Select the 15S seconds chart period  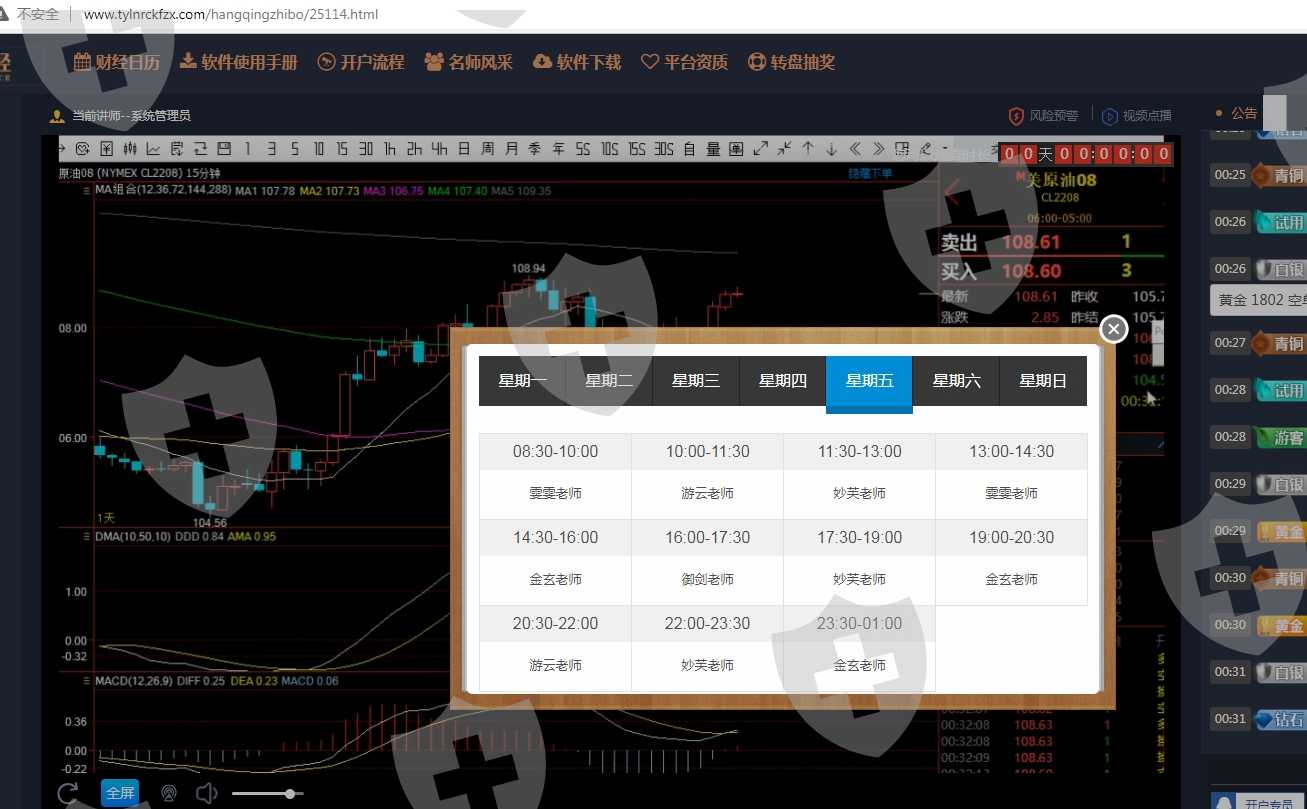(637, 149)
